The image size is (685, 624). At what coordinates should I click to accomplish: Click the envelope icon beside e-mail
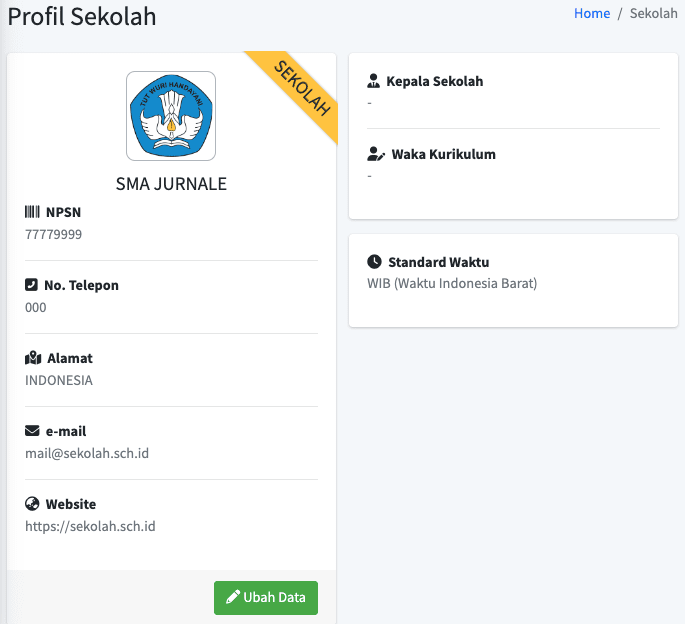point(32,431)
